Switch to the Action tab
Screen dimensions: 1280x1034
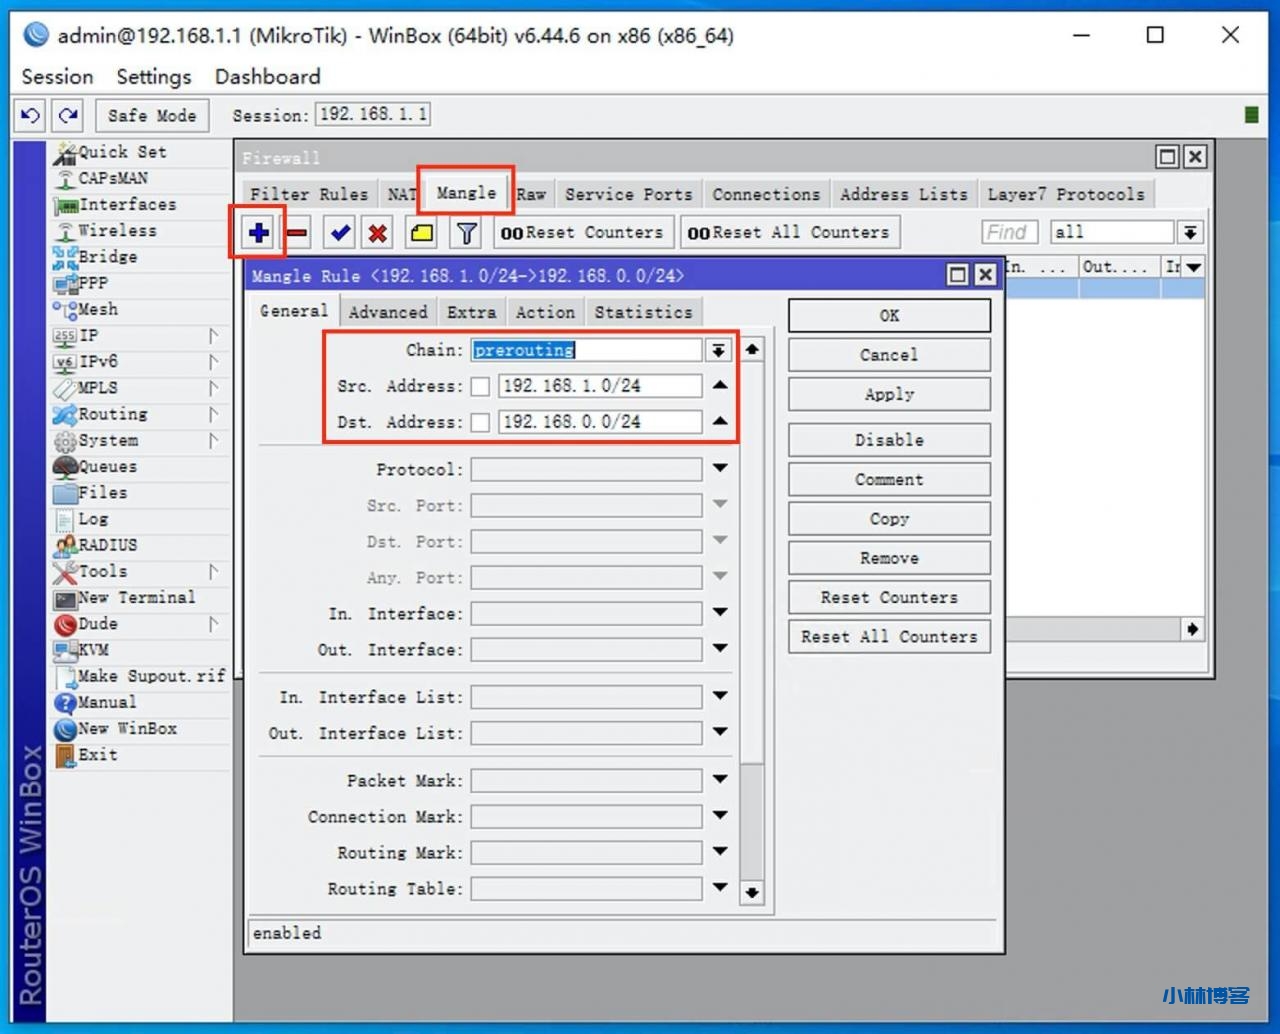tap(545, 312)
